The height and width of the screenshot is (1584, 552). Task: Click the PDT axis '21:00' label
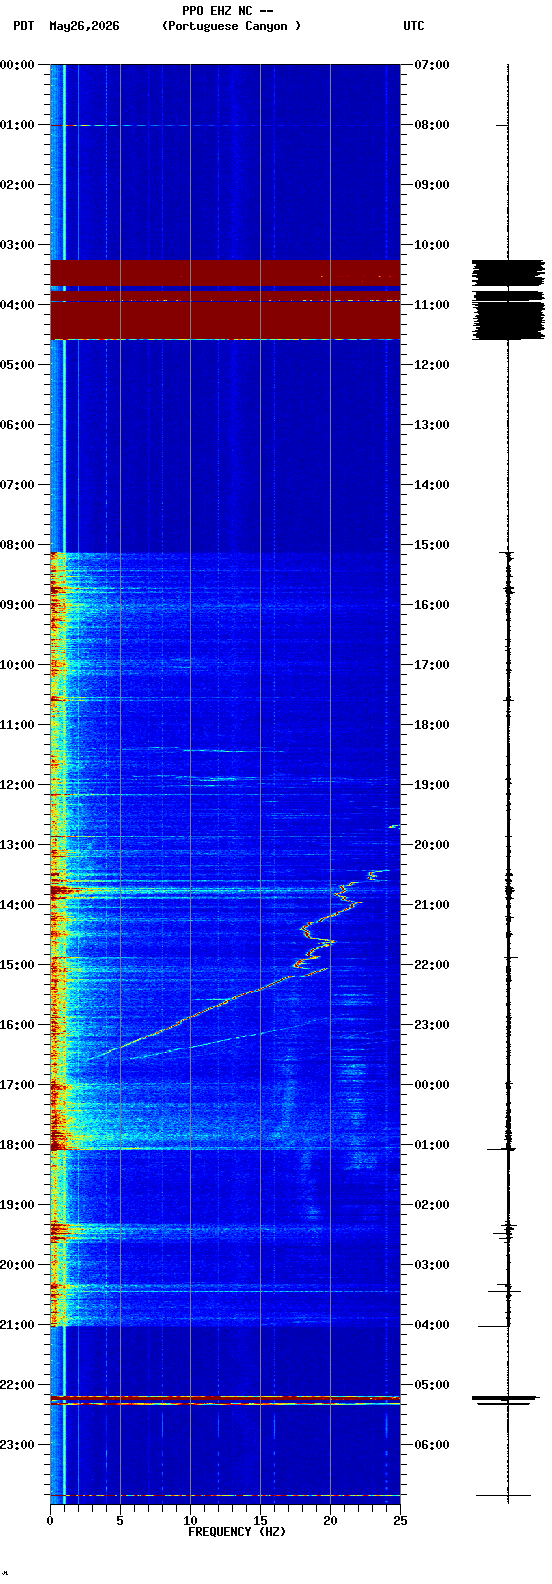(17, 1325)
